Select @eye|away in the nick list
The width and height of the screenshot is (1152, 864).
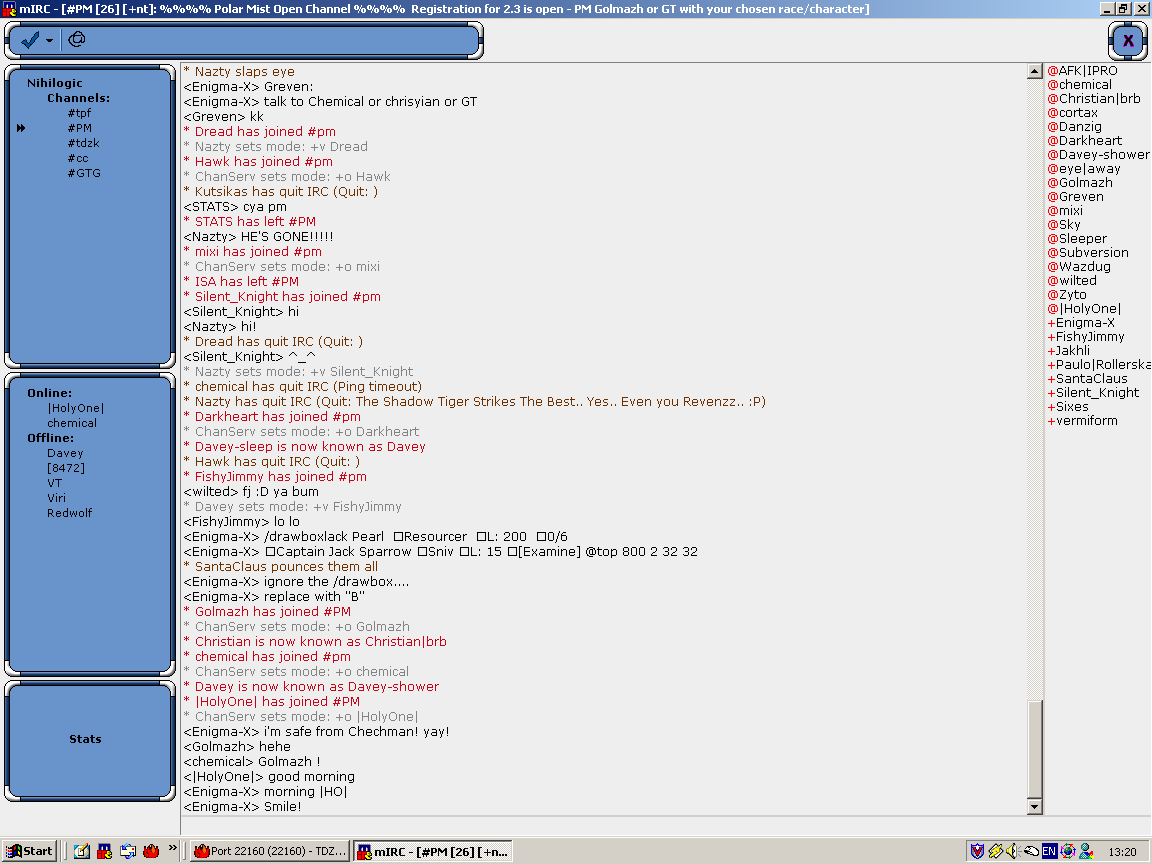coord(1084,168)
